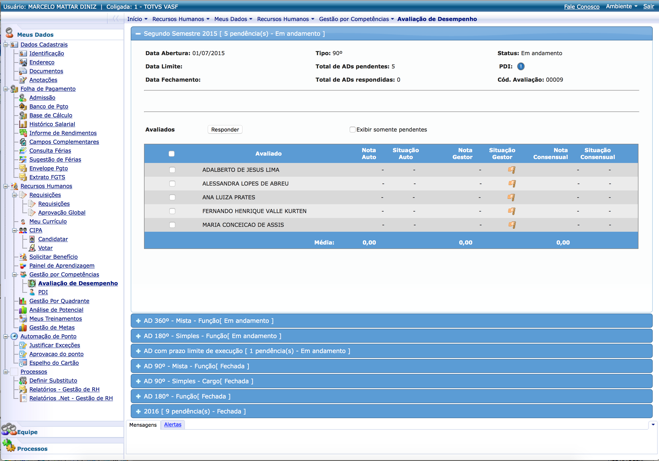Click the blue PDI info icon
The width and height of the screenshot is (659, 461).
pyautogui.click(x=521, y=66)
